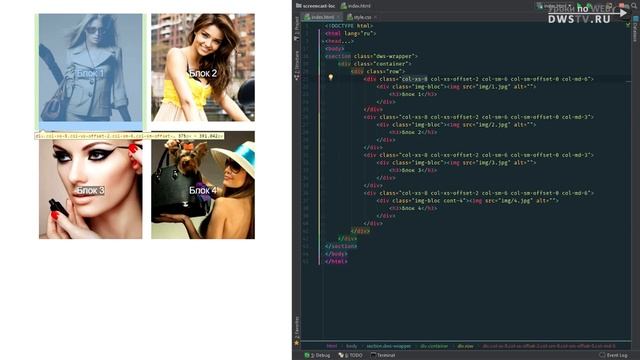Select div.row breadcrumb
The image size is (640, 360).
click(465, 346)
